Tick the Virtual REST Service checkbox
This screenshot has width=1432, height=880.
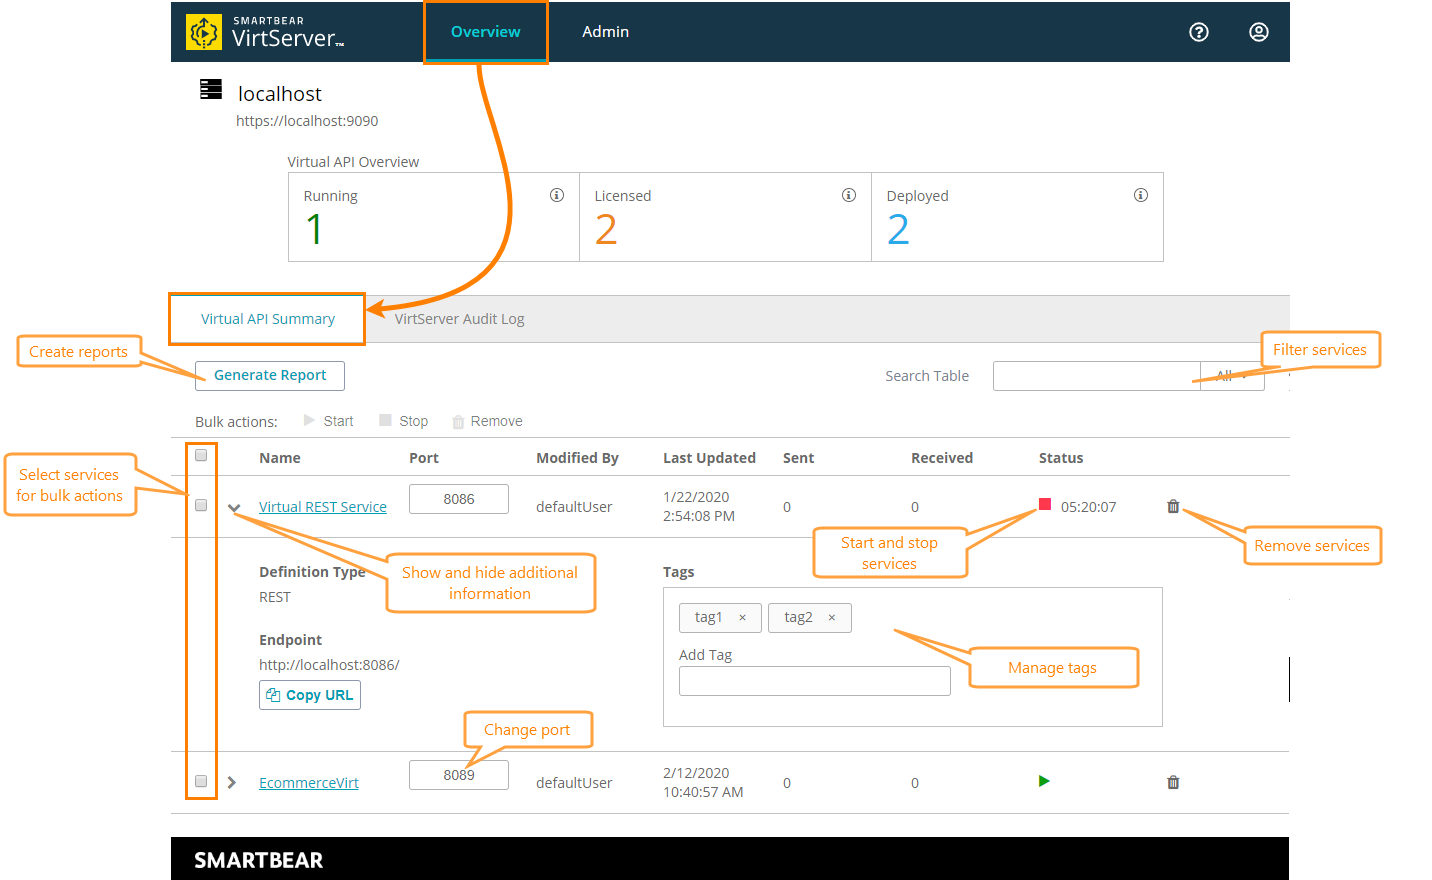[201, 505]
